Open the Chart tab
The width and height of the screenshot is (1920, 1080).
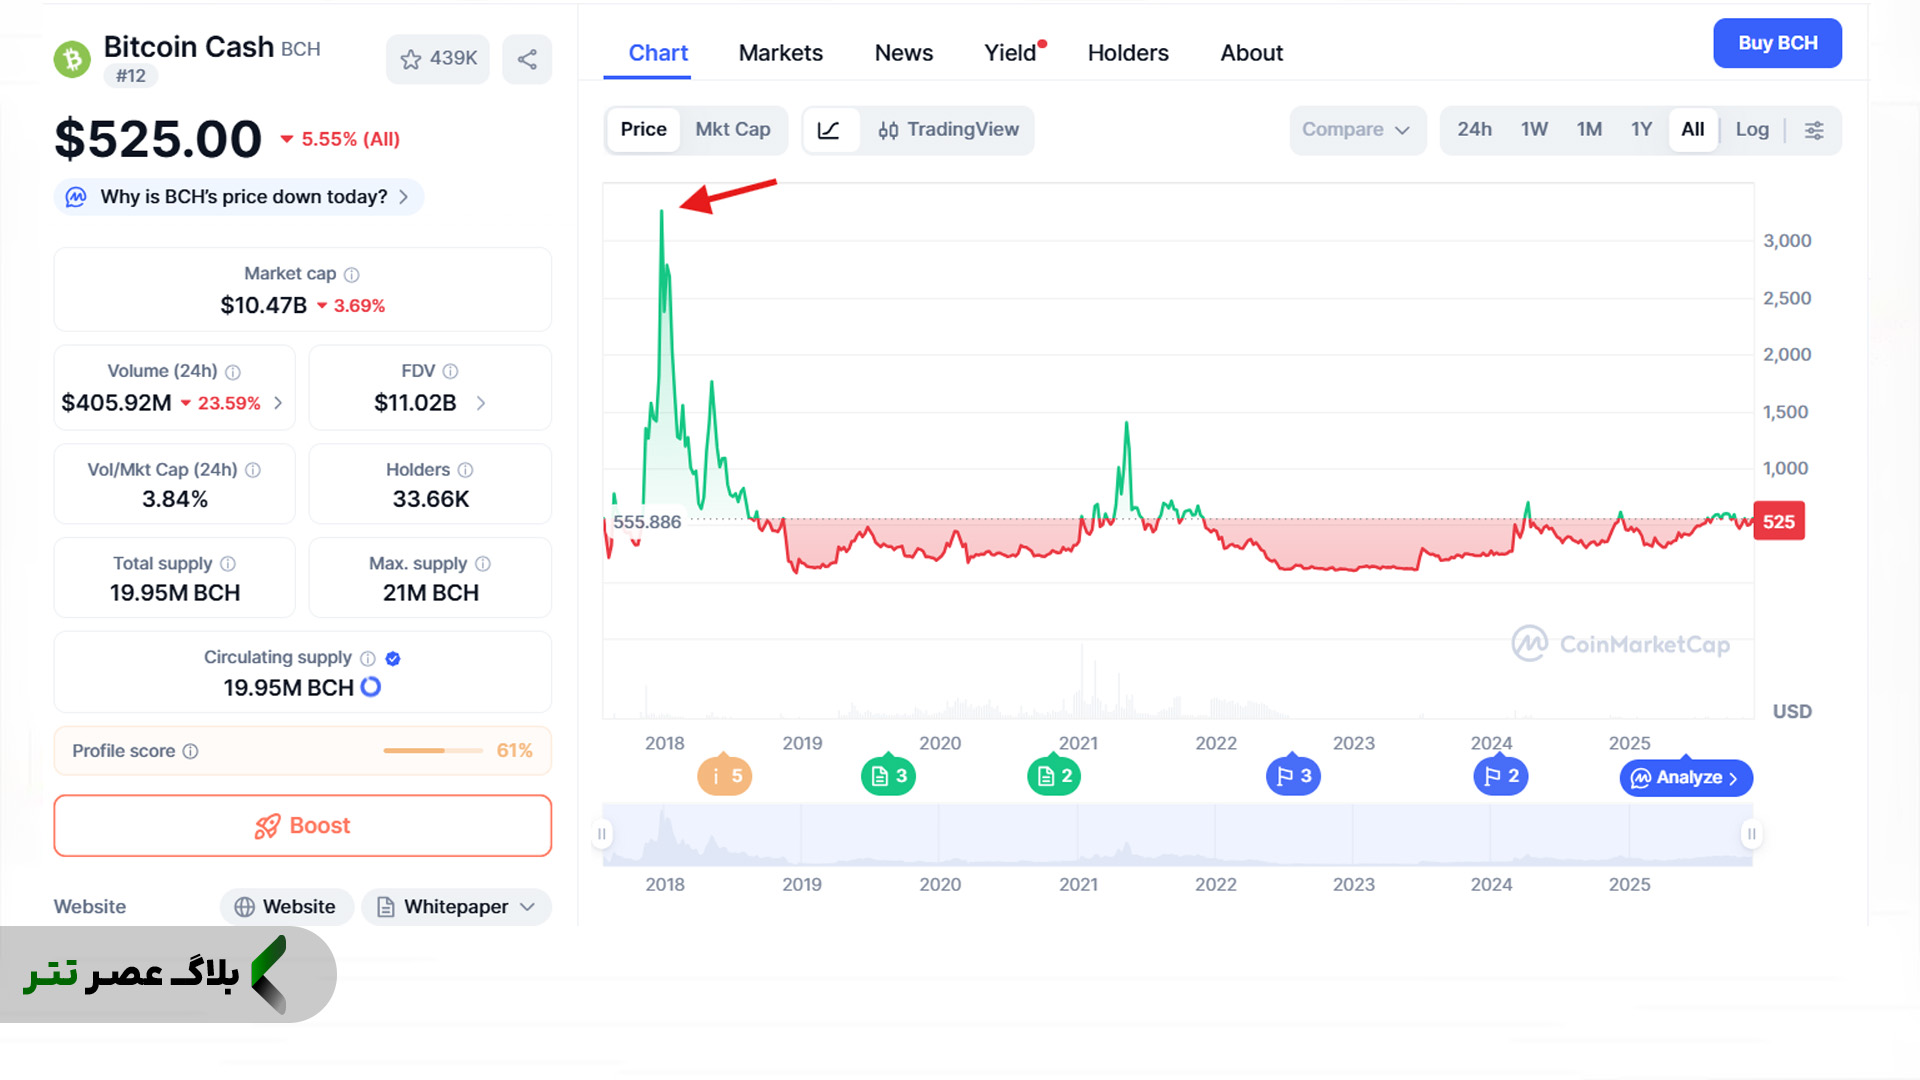658,53
